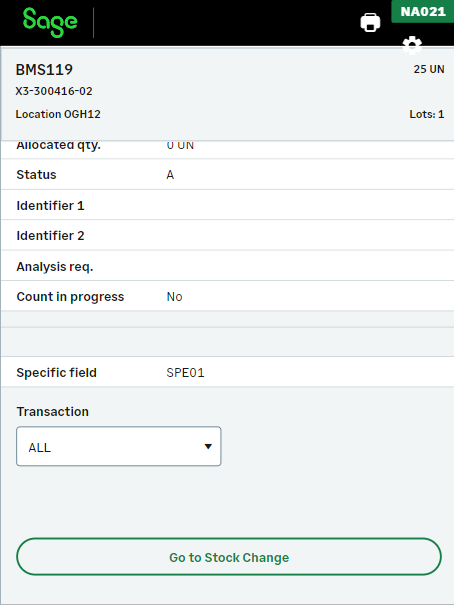Open settings via gear icon
The width and height of the screenshot is (454, 605).
(412, 46)
